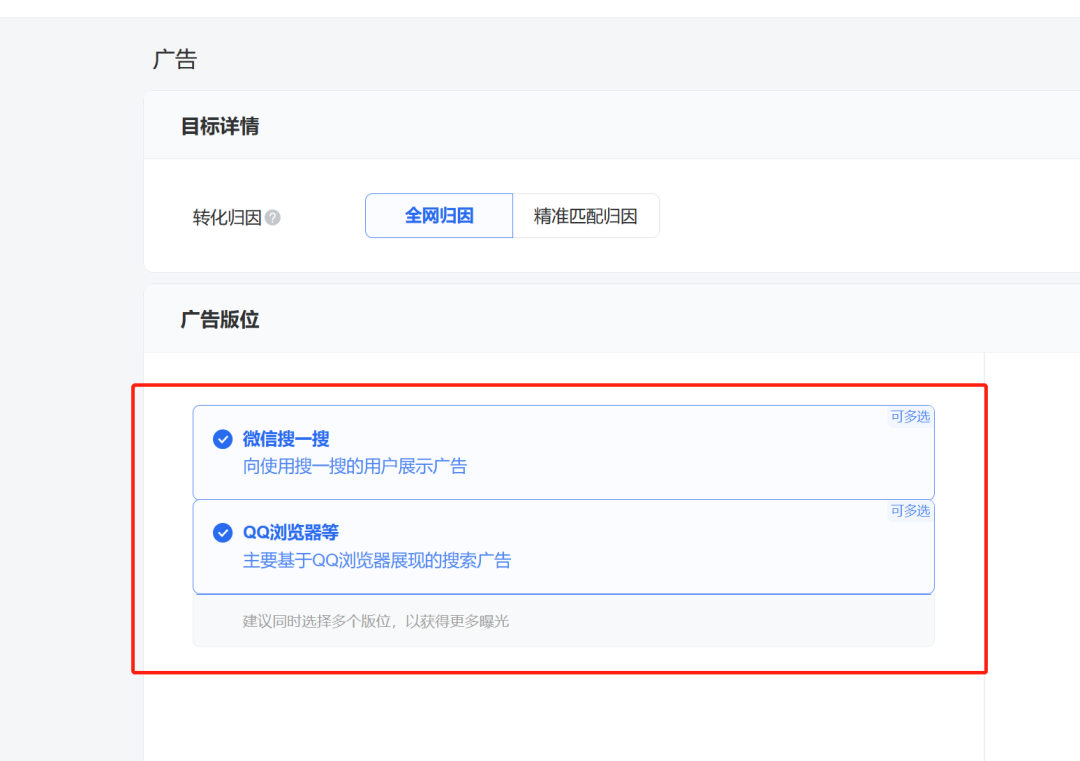Switch to 精准匹配归因 attribution option

coord(586,216)
